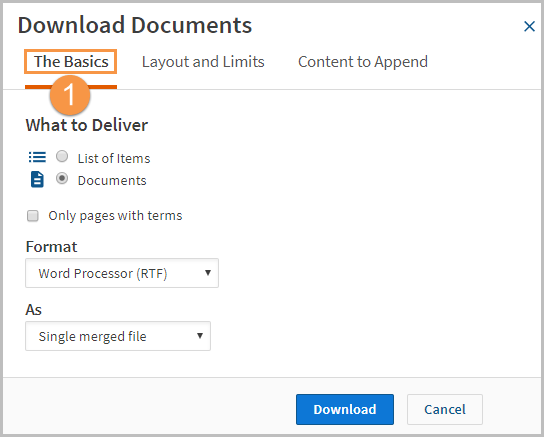This screenshot has width=544, height=437.
Task: Open the Format dropdown showing Word Processor (RTF)
Action: (x=122, y=273)
